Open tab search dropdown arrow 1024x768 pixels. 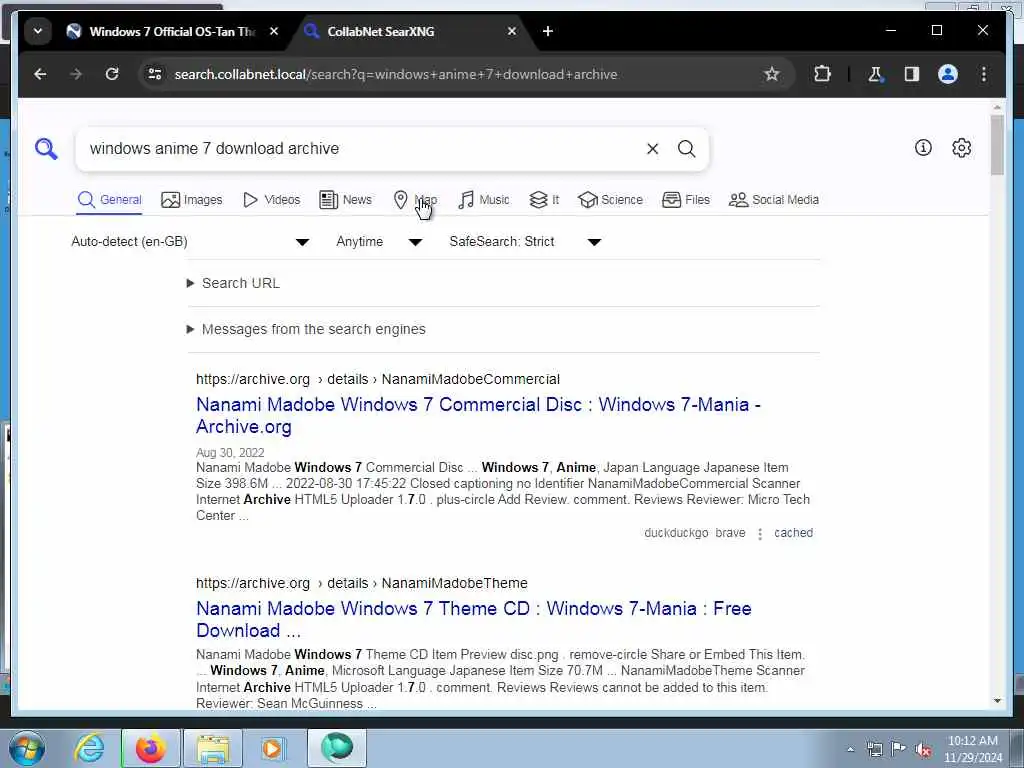(x=38, y=31)
